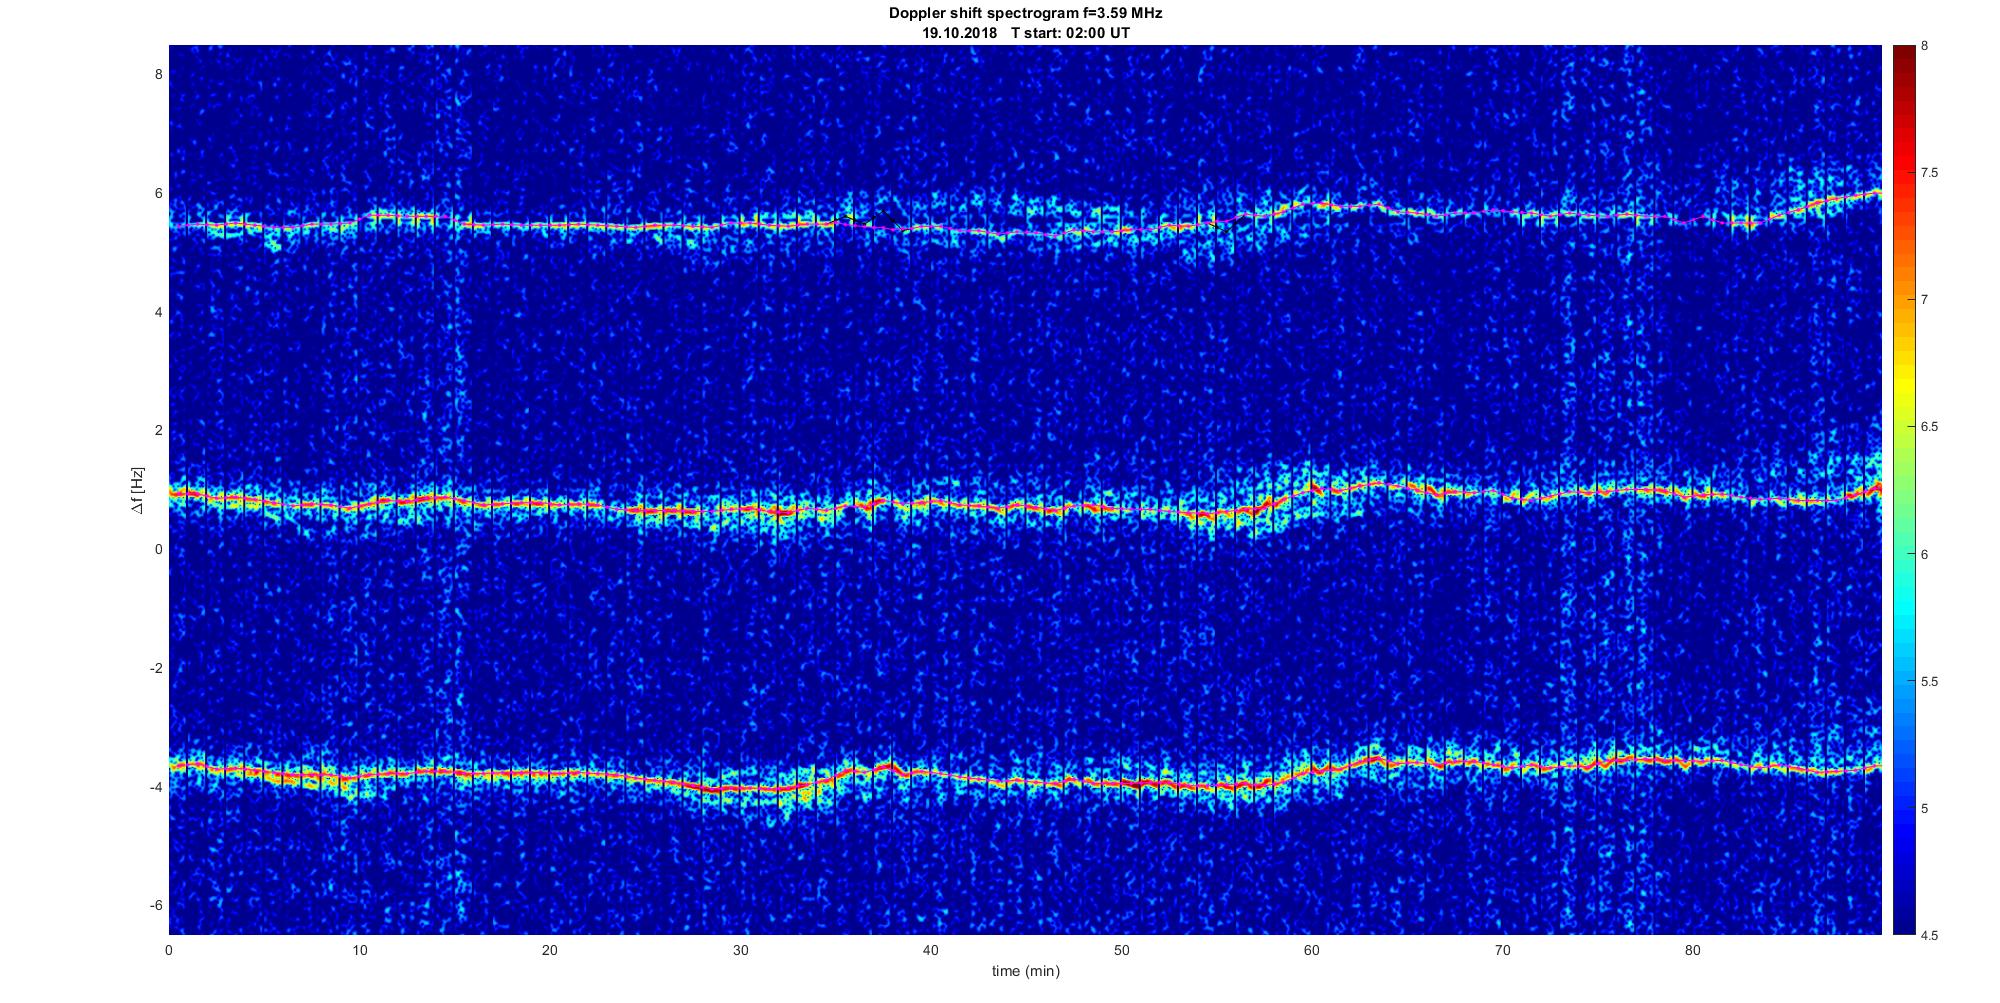This screenshot has width=2000, height=1003.
Task: Click the colorbar tick label "6.5"
Action: pyautogui.click(x=1929, y=427)
